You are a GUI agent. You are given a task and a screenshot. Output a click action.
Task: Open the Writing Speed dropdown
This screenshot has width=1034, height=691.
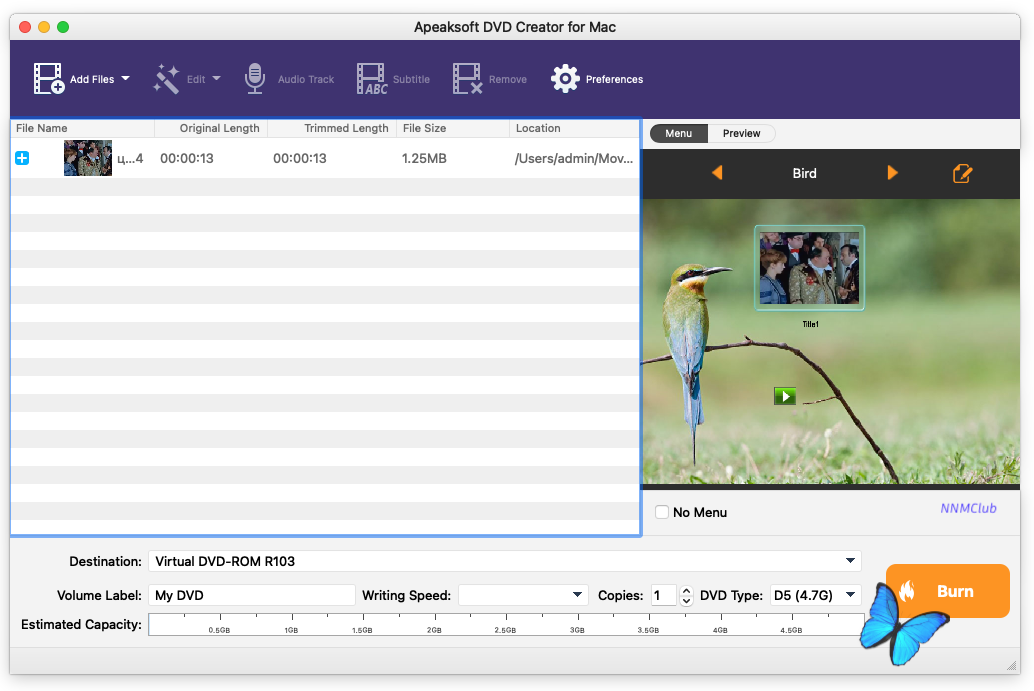523,595
